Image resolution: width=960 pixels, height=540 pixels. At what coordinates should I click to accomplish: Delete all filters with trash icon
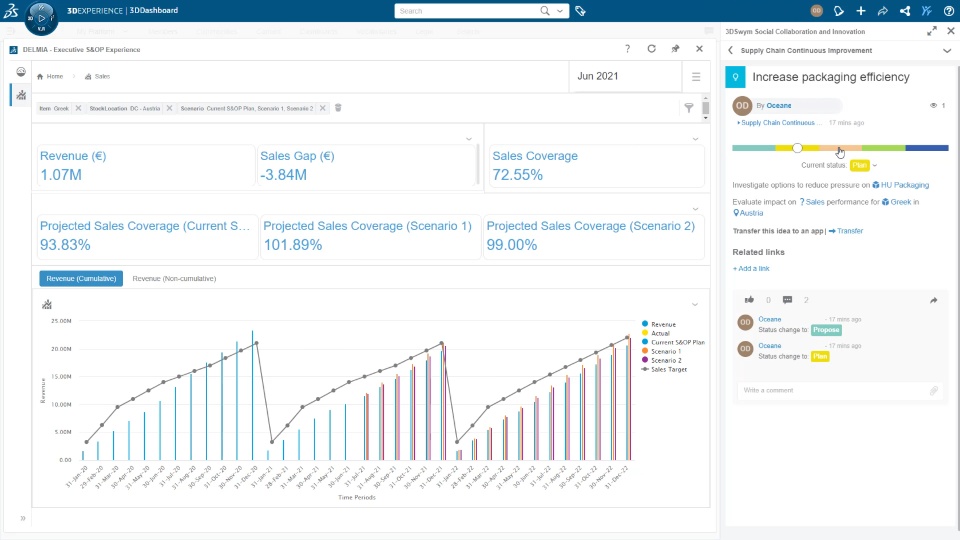coord(338,108)
